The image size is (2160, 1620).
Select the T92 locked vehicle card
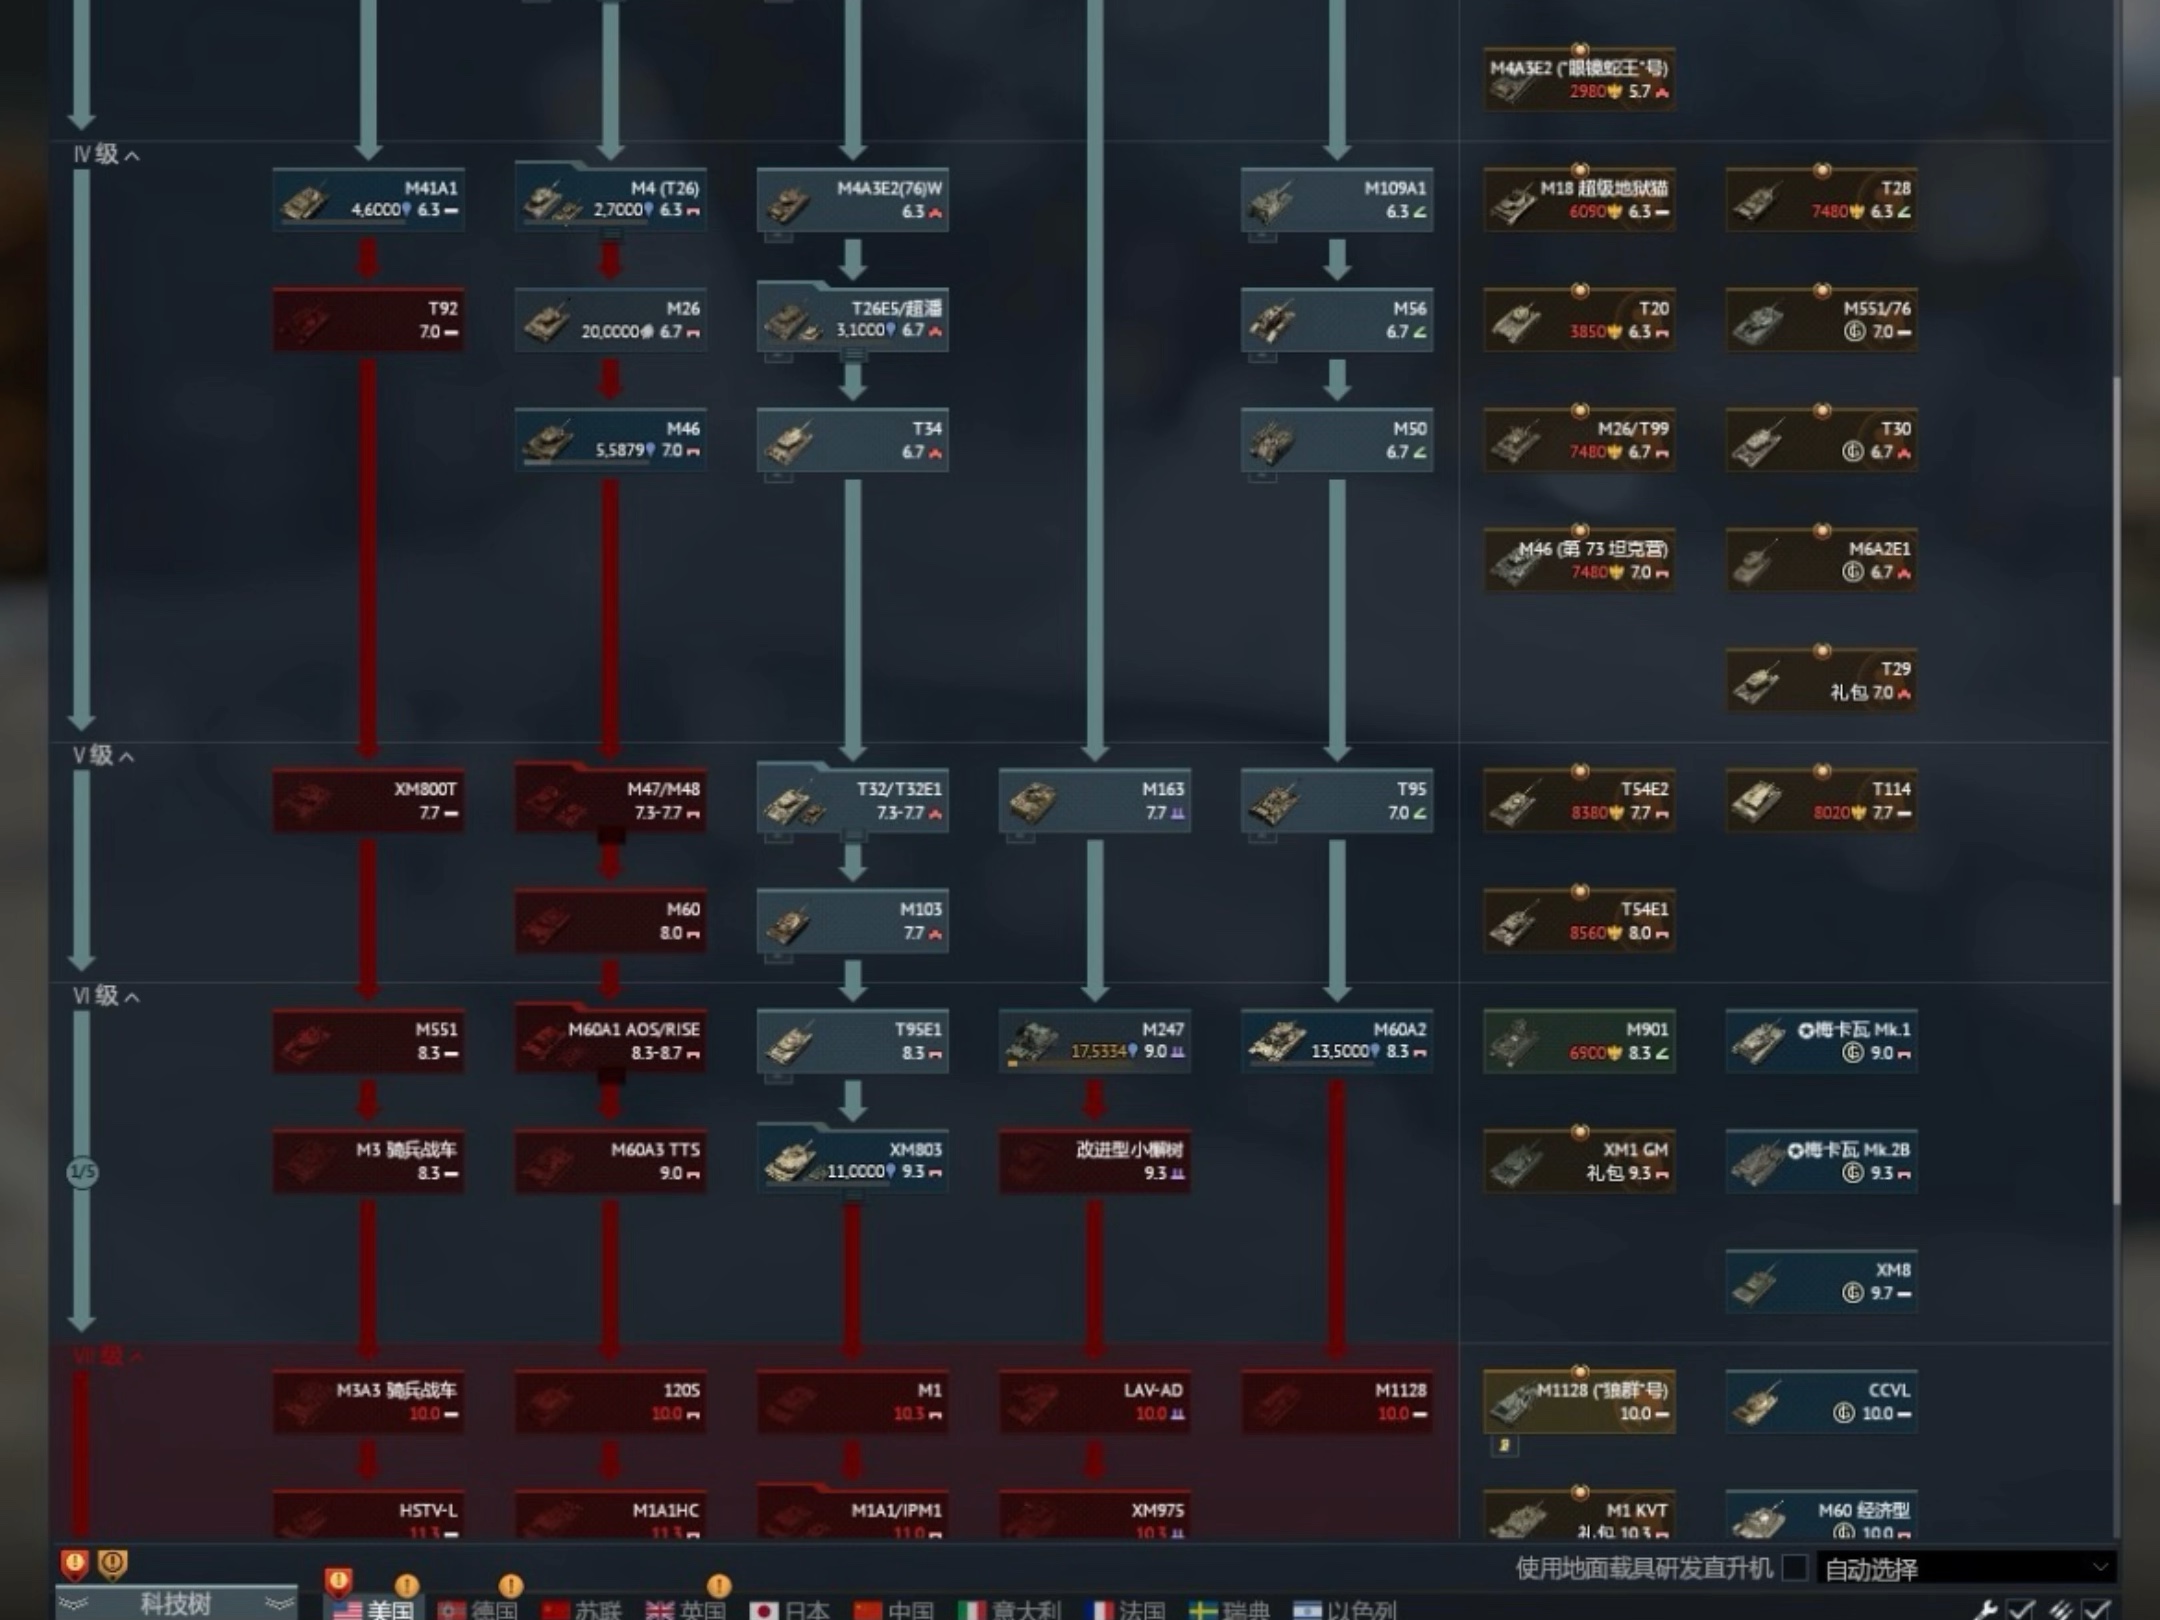pyautogui.click(x=368, y=320)
